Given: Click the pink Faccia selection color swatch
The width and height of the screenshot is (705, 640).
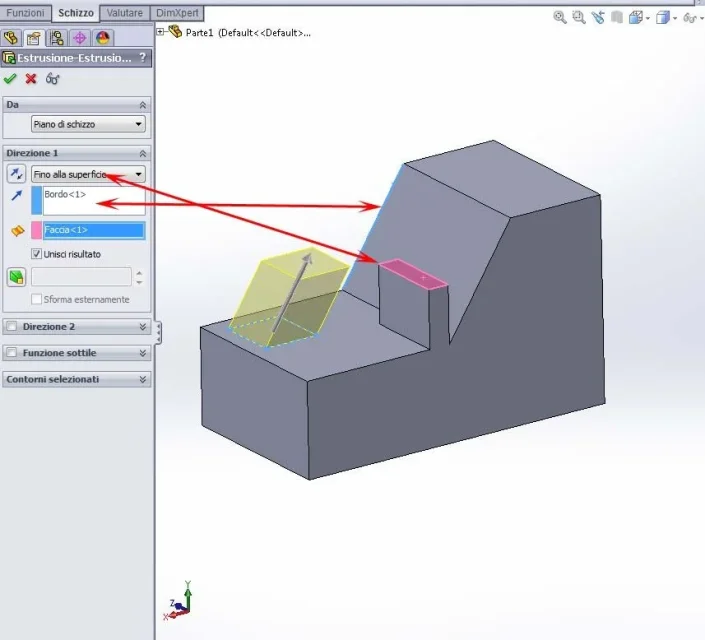Looking at the screenshot, I should click(x=36, y=230).
